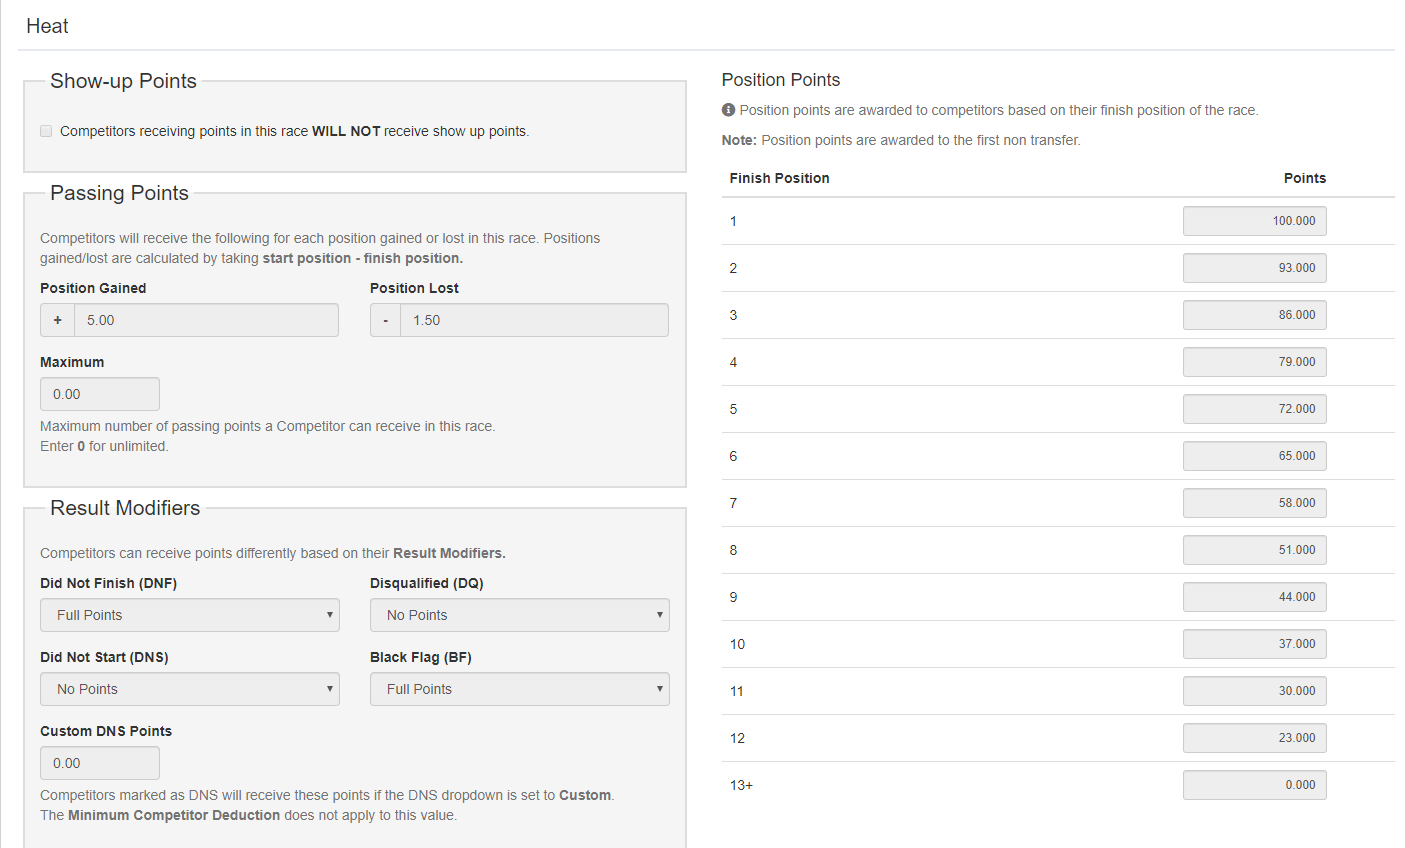The image size is (1405, 848).
Task: Open the Disqualified result modifier dropdown
Action: pos(519,615)
